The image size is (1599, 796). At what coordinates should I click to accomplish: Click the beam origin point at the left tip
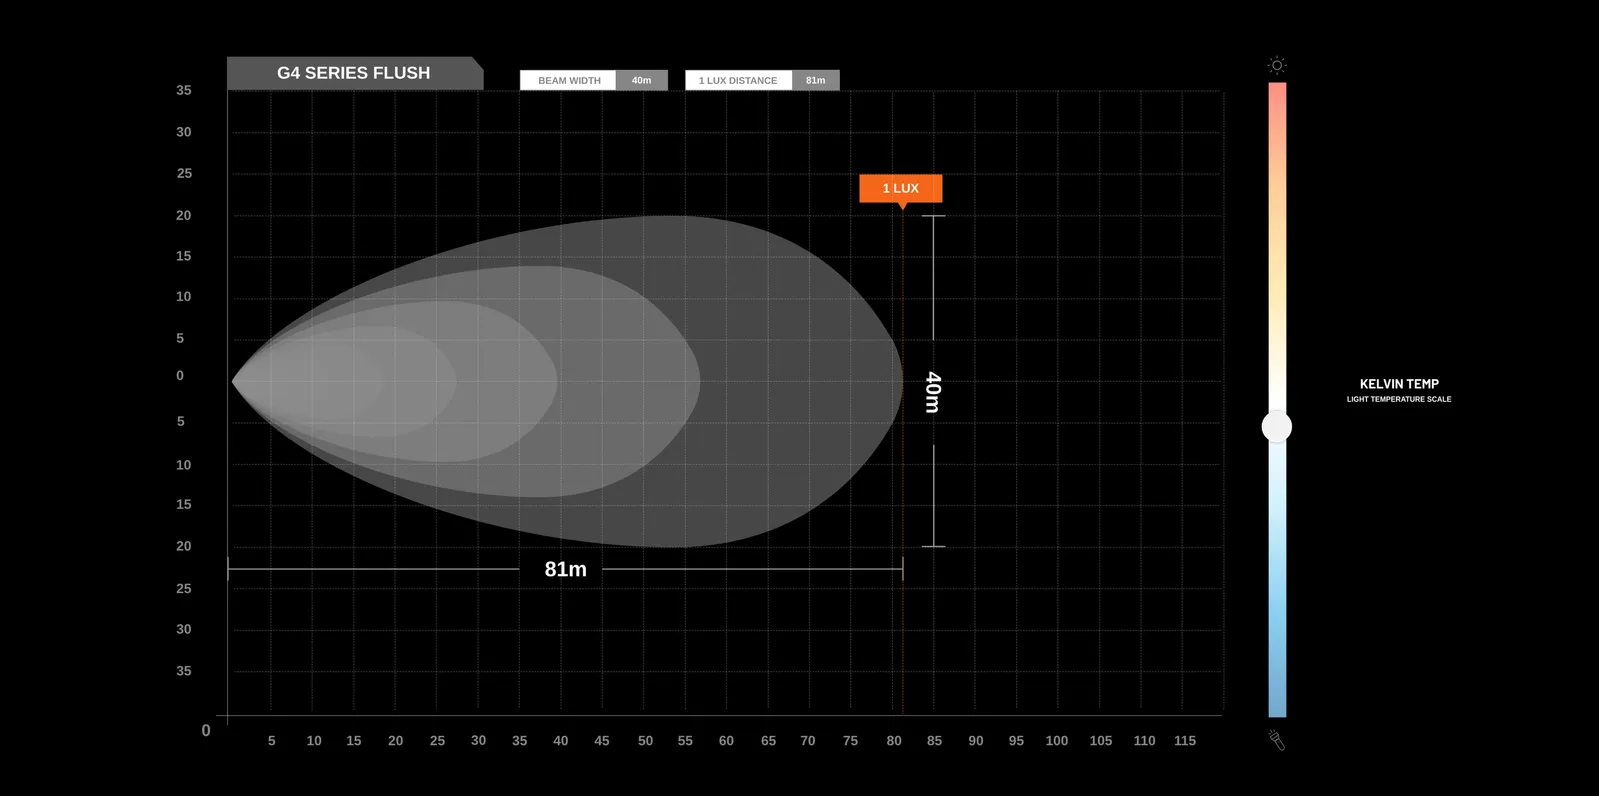(234, 381)
